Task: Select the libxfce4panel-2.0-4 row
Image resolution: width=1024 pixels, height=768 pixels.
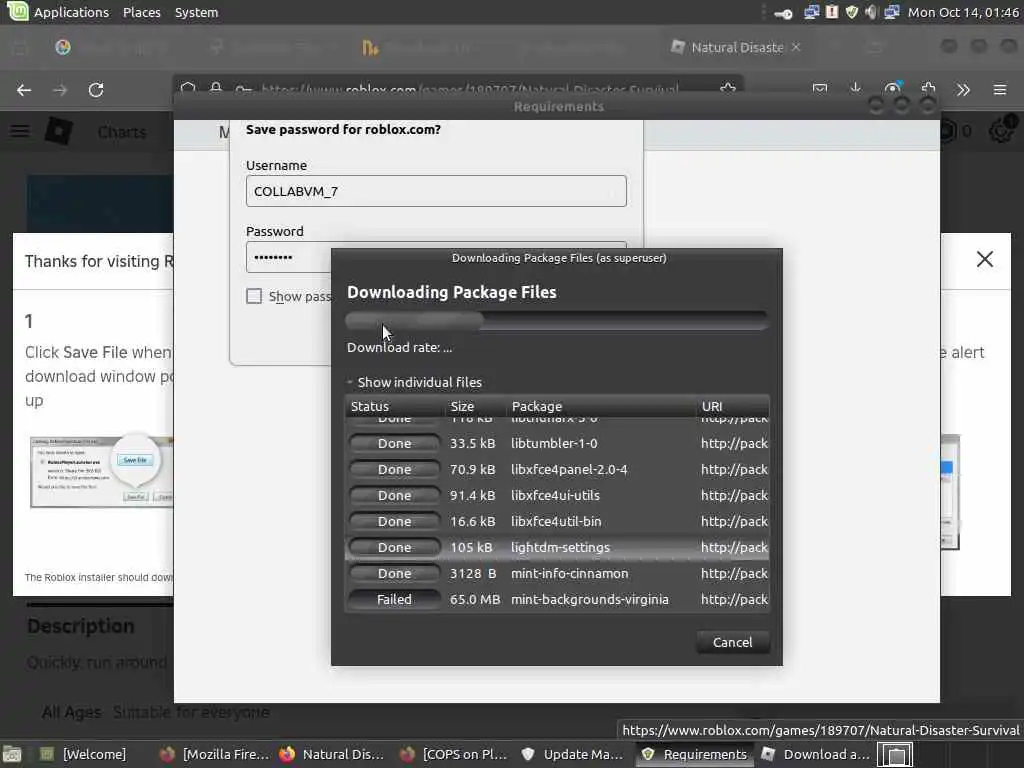Action: tap(557, 470)
